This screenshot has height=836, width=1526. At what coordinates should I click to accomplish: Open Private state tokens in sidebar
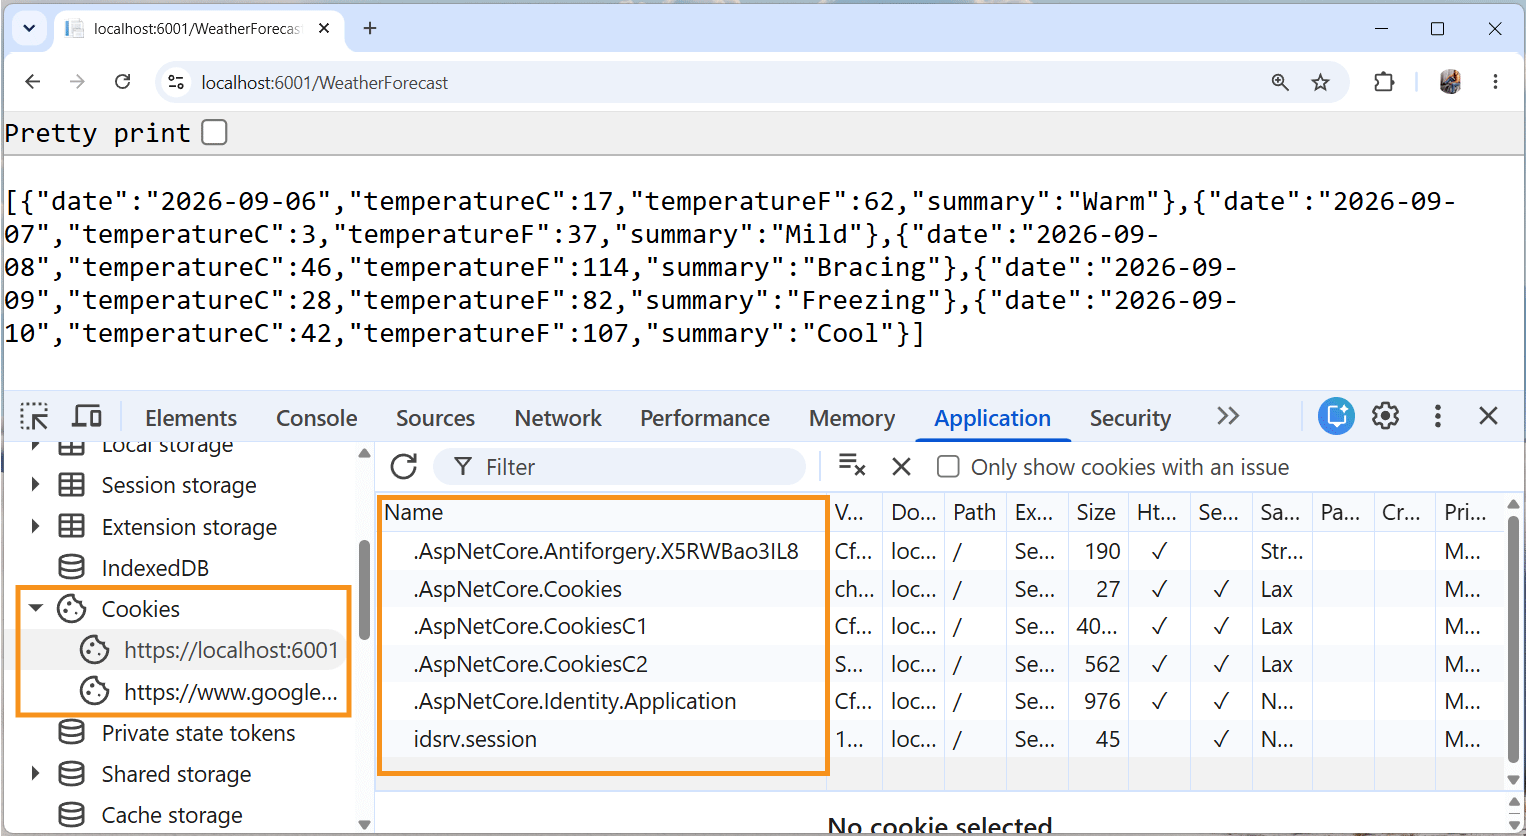point(198,733)
